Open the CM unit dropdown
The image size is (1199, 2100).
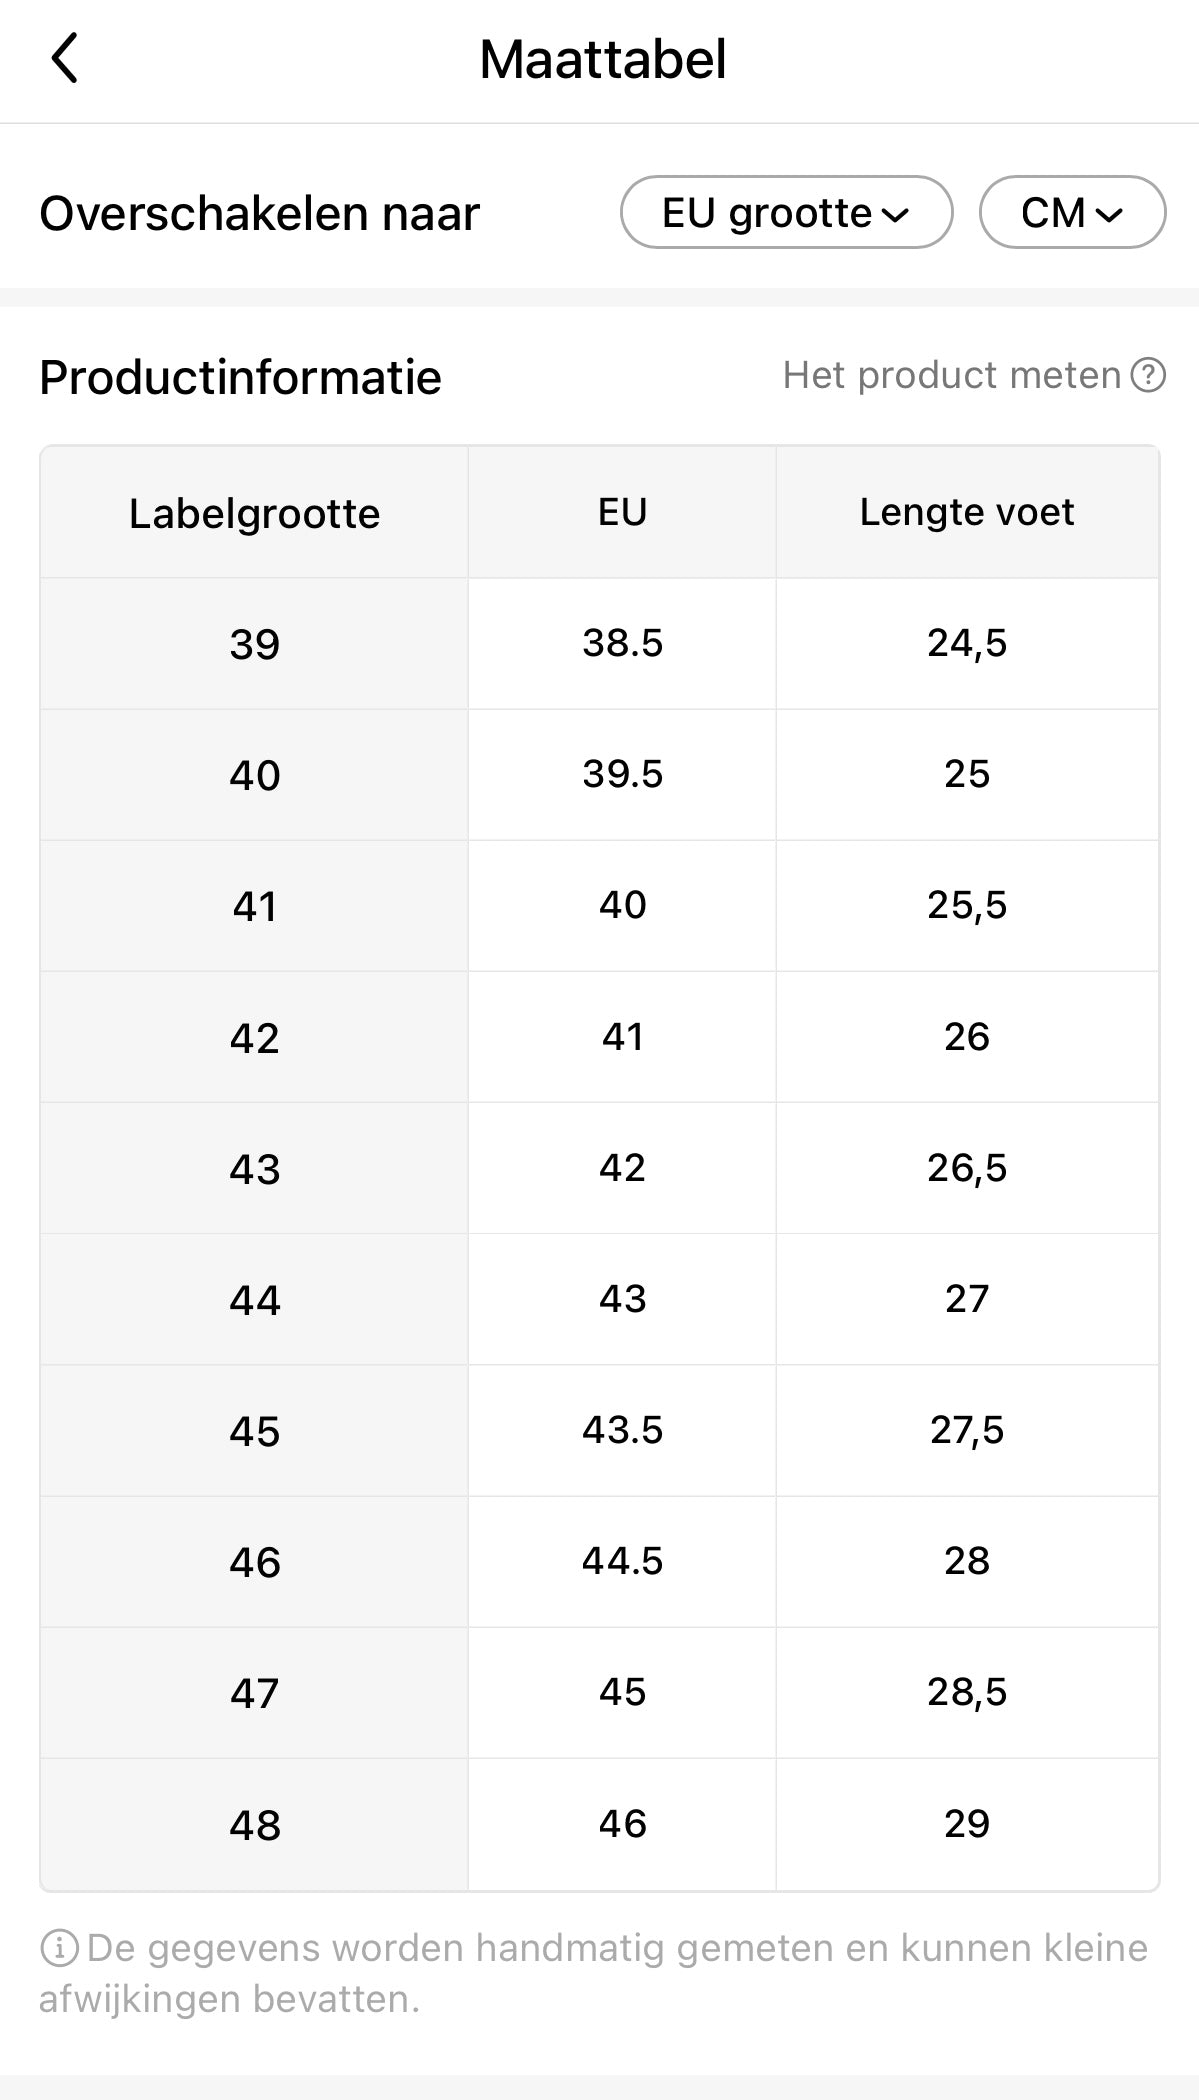tap(1072, 213)
